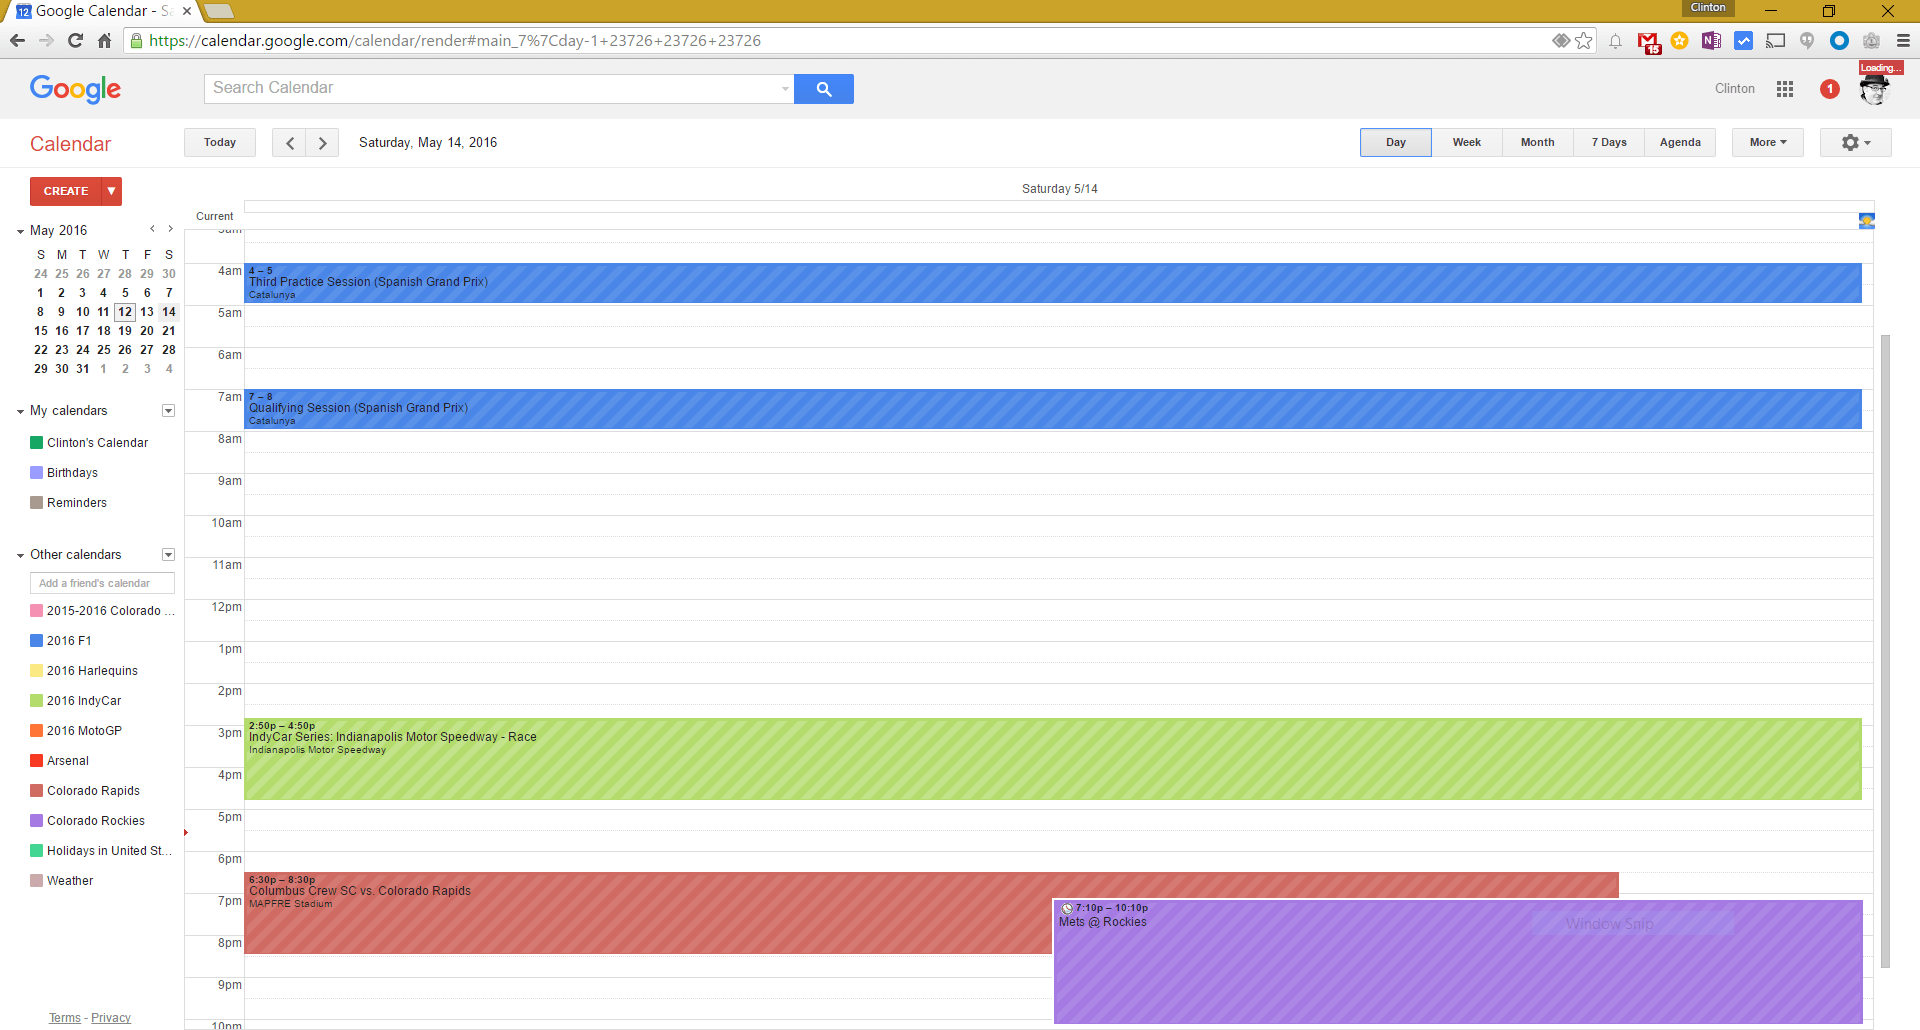This screenshot has width=1920, height=1030.
Task: Open the CREATE dropdown arrow
Action: pos(112,191)
